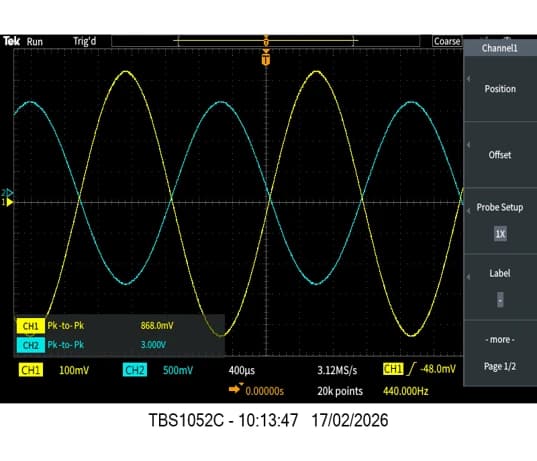
Task: Click the more Page 1/2 button
Action: pyautogui.click(x=500, y=353)
